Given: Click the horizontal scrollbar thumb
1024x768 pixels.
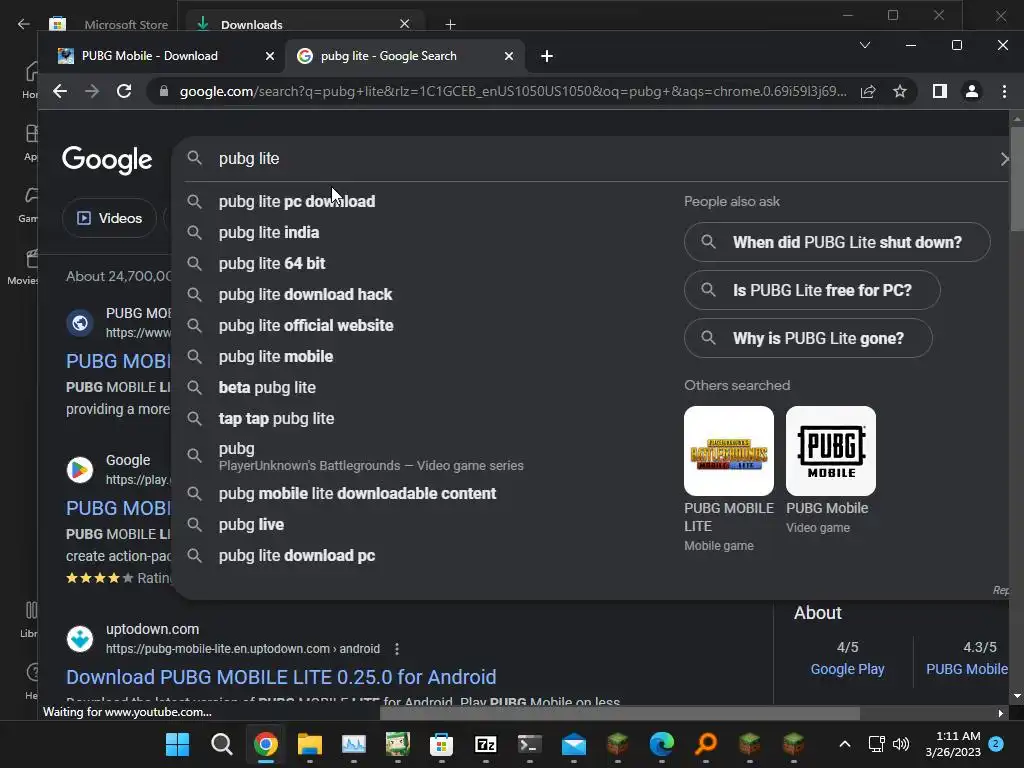Looking at the screenshot, I should tap(620, 713).
